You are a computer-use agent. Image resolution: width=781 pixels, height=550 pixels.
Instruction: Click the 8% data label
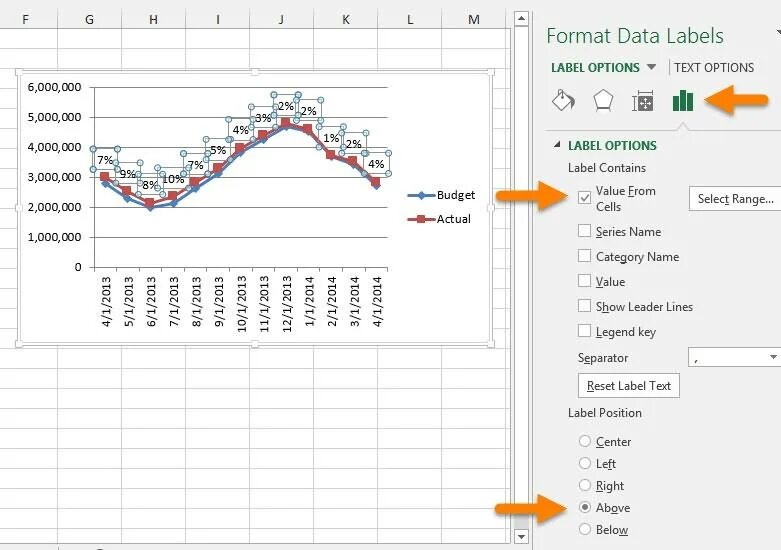150,185
